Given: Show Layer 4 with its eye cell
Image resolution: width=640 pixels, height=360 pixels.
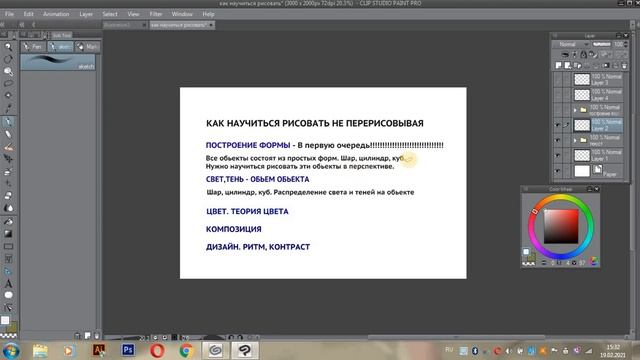Looking at the screenshot, I should tap(558, 95).
